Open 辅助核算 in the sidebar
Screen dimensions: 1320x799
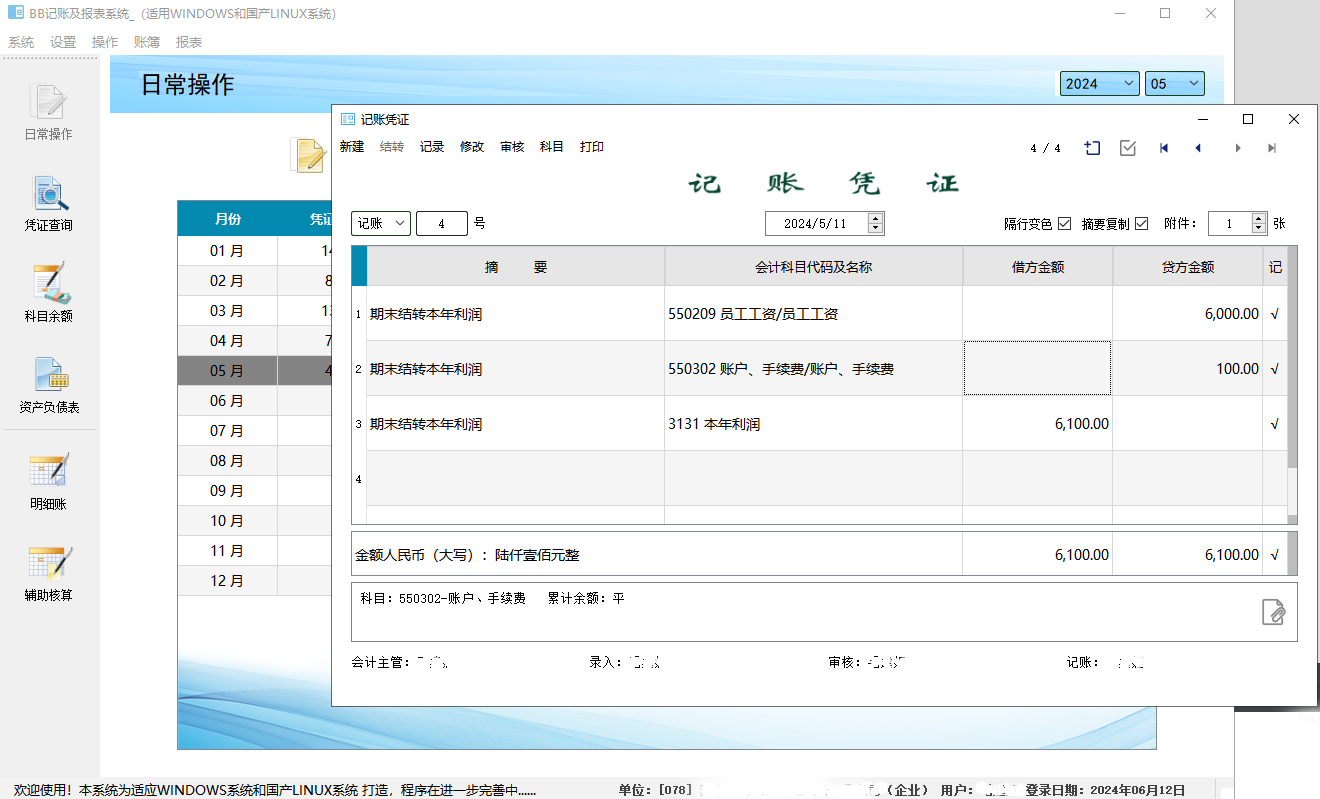click(48, 573)
